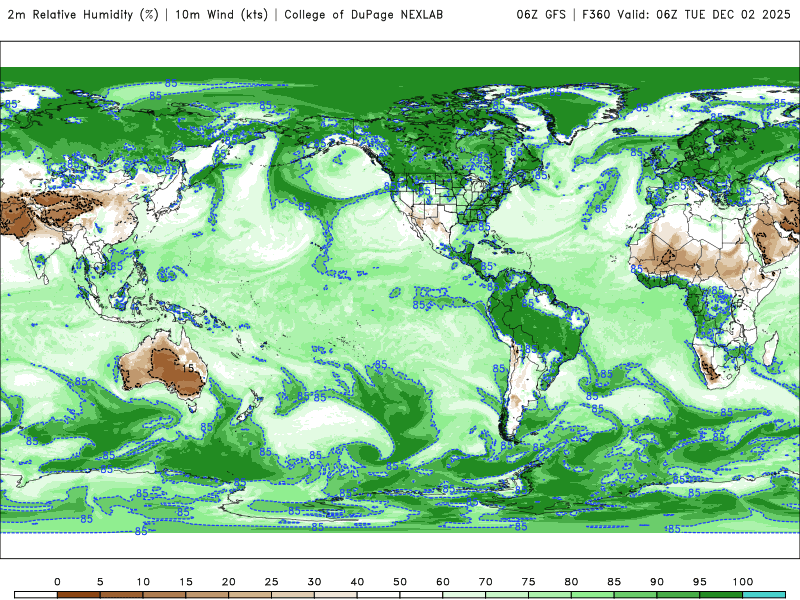Click the legend value '40'
This screenshot has width=800, height=600.
click(357, 582)
